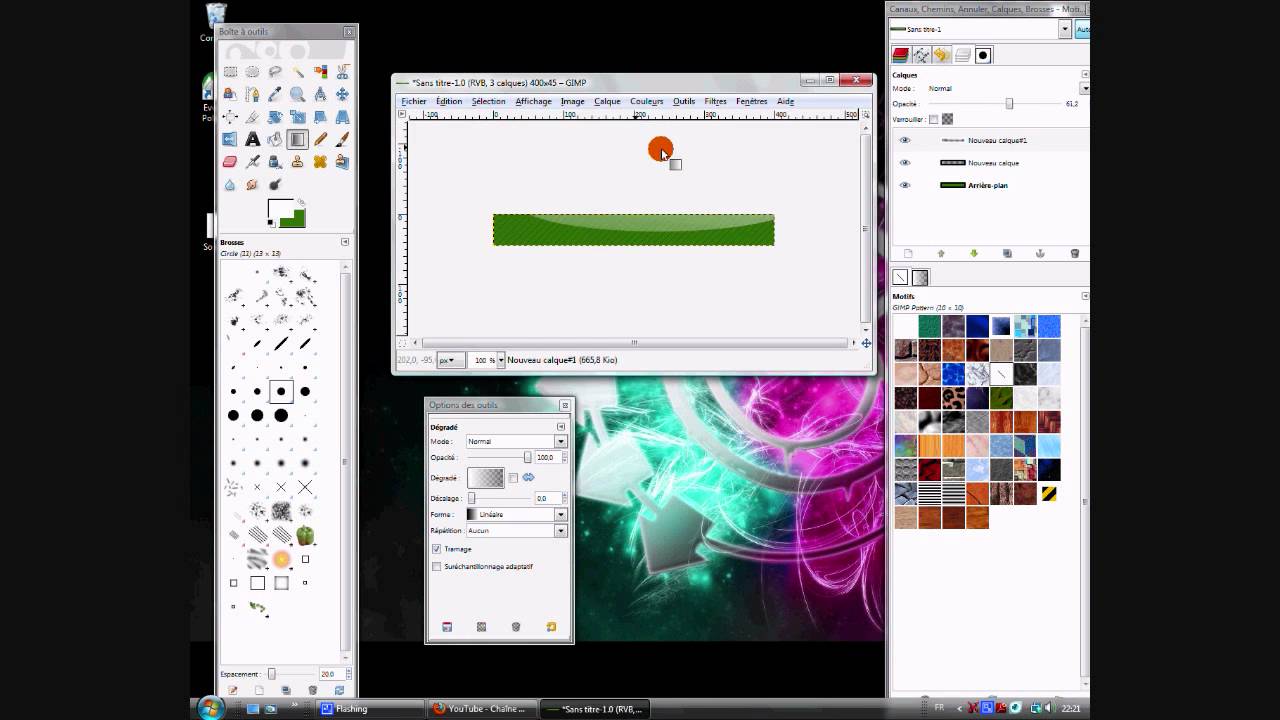Select the Ellipse Select tool

pos(253,72)
